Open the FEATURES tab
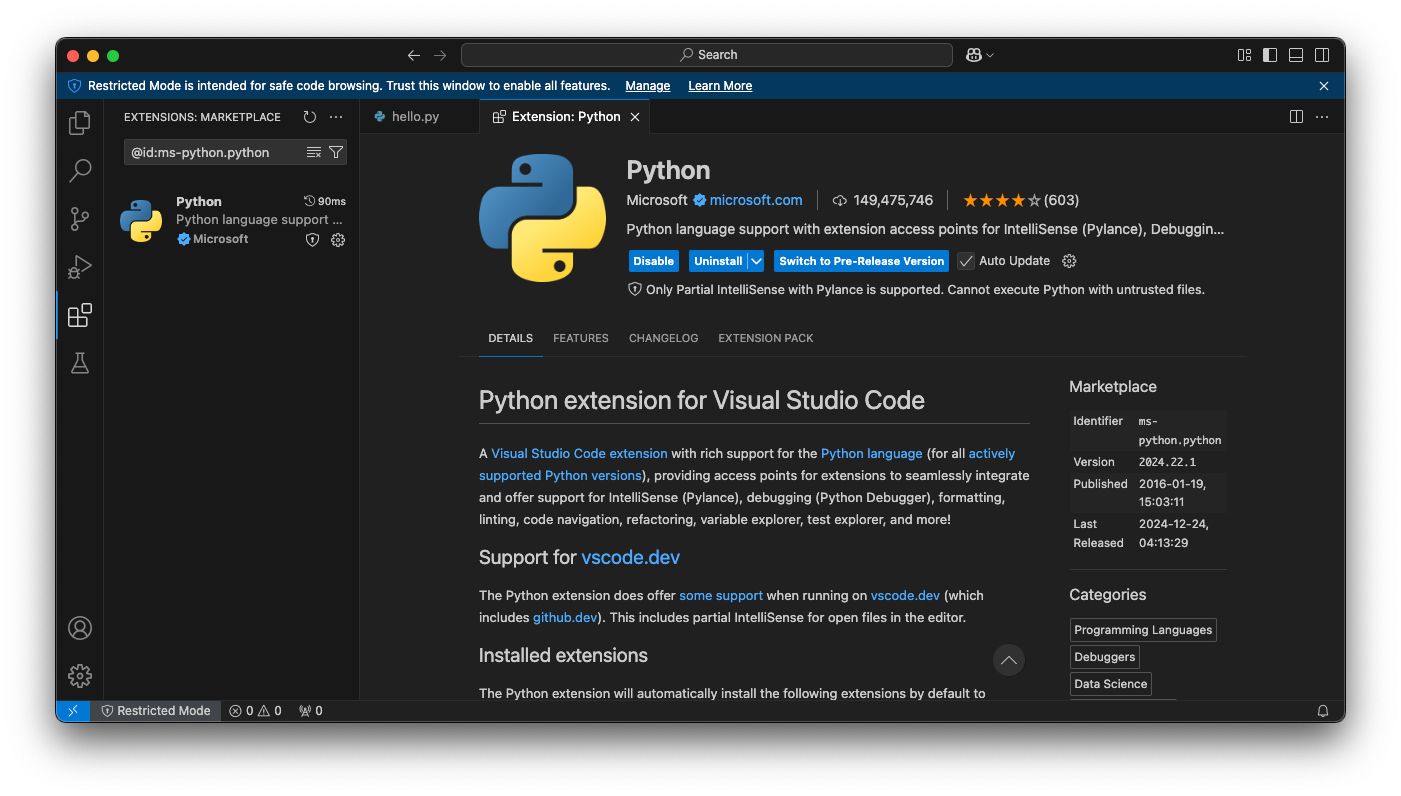The height and width of the screenshot is (796, 1401). (x=580, y=338)
